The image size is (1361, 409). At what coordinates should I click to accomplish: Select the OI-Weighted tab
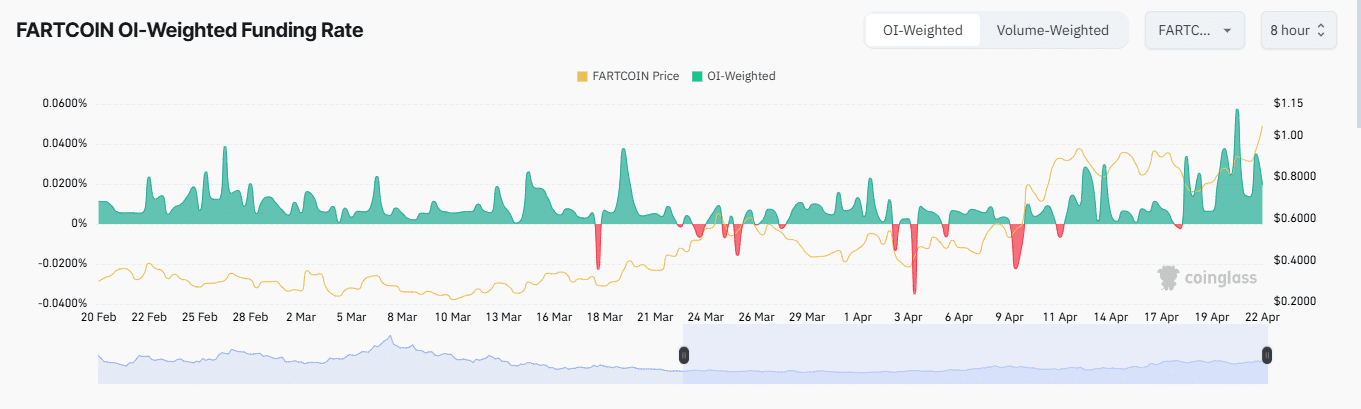click(x=922, y=30)
